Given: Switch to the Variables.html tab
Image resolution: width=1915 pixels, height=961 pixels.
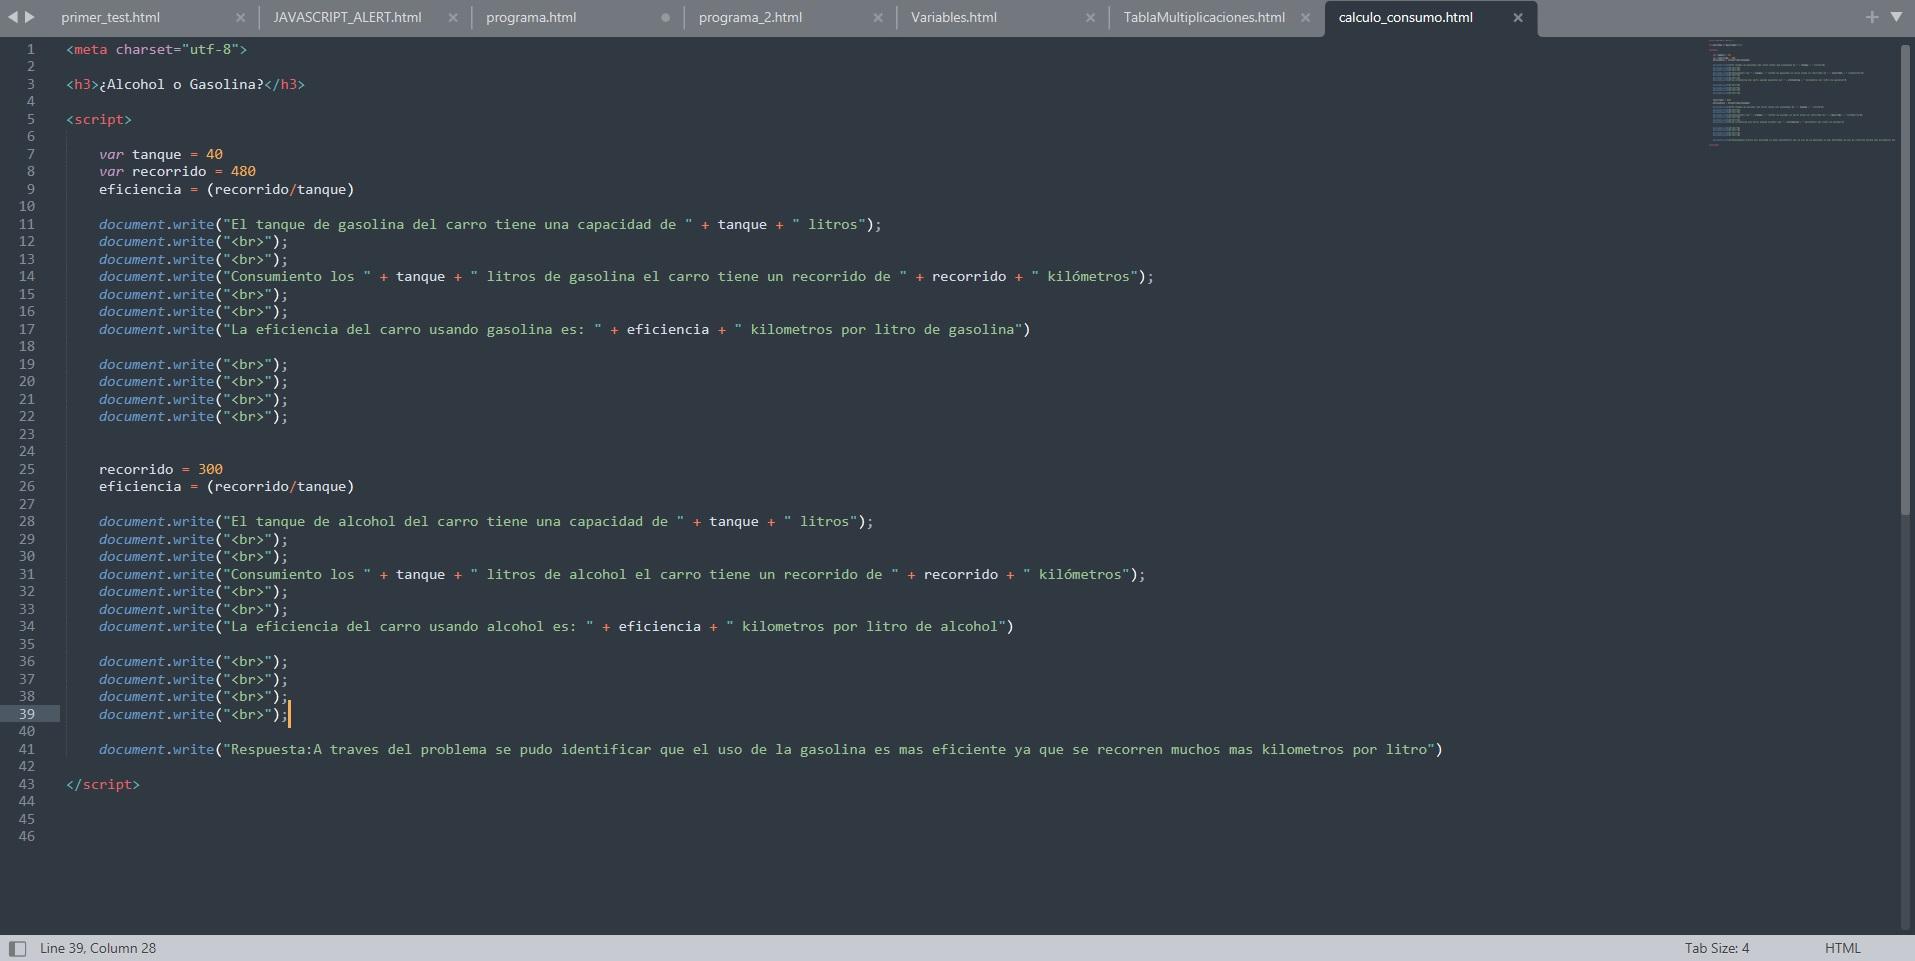Looking at the screenshot, I should [954, 17].
